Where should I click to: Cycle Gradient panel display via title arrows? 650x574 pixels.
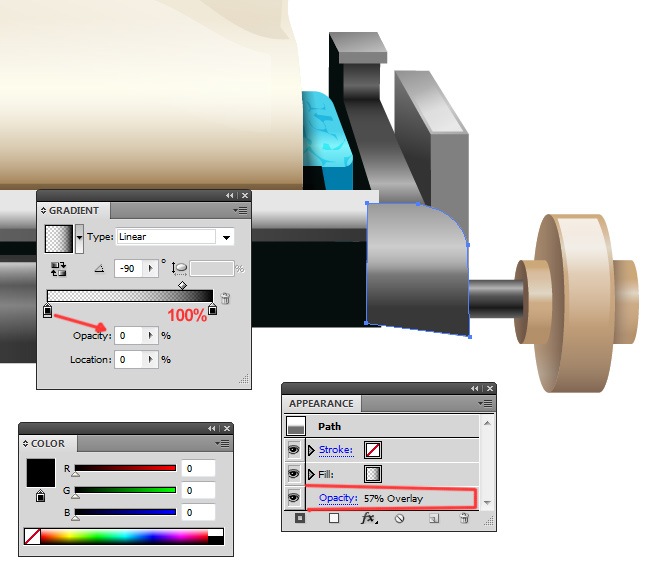(44, 211)
